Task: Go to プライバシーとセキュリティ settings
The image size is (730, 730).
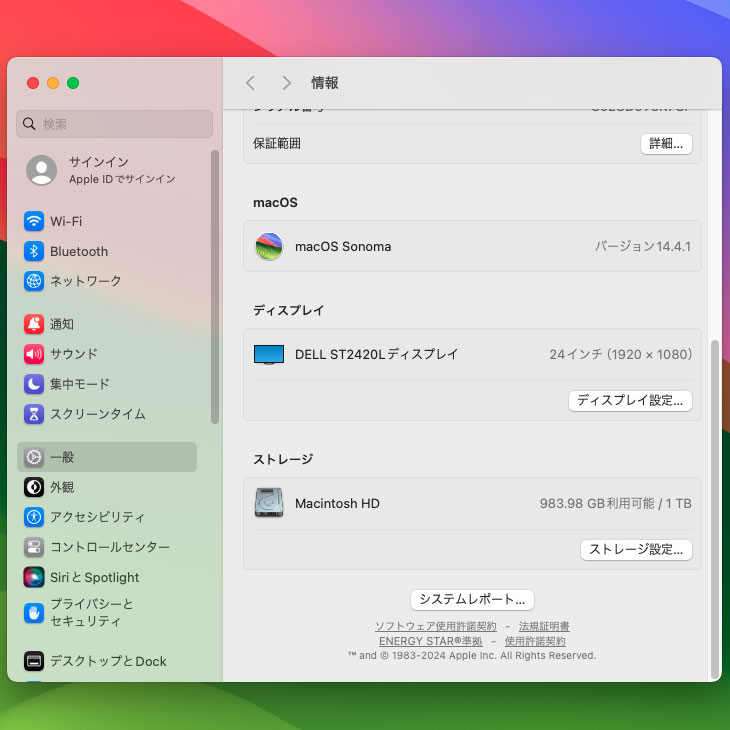Action: coord(91,613)
